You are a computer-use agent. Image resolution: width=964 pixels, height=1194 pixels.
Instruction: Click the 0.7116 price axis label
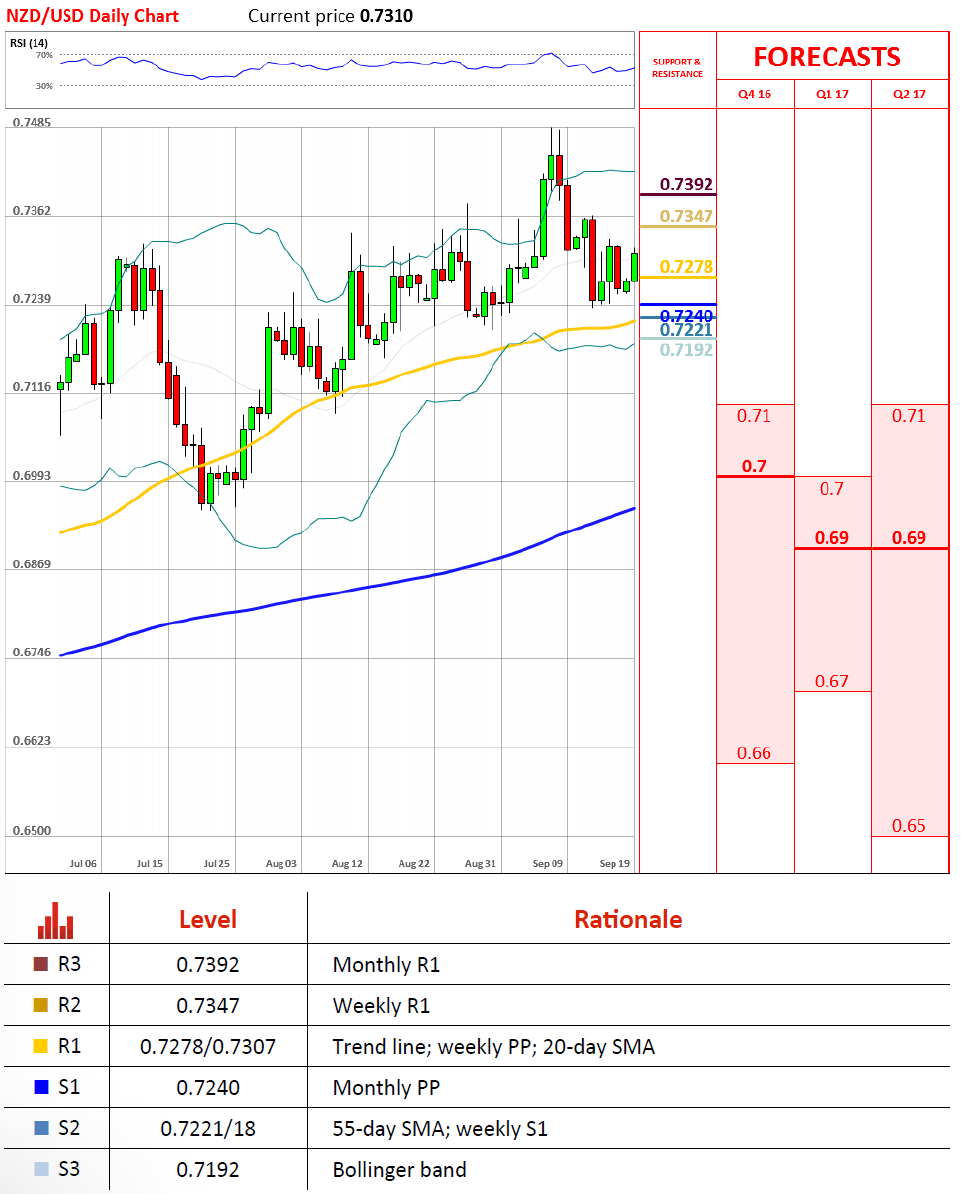(x=32, y=387)
